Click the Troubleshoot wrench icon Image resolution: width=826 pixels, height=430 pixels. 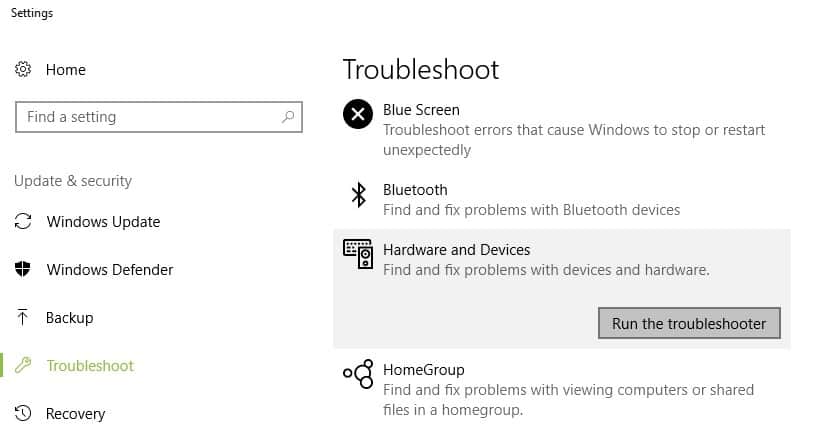[x=23, y=365]
